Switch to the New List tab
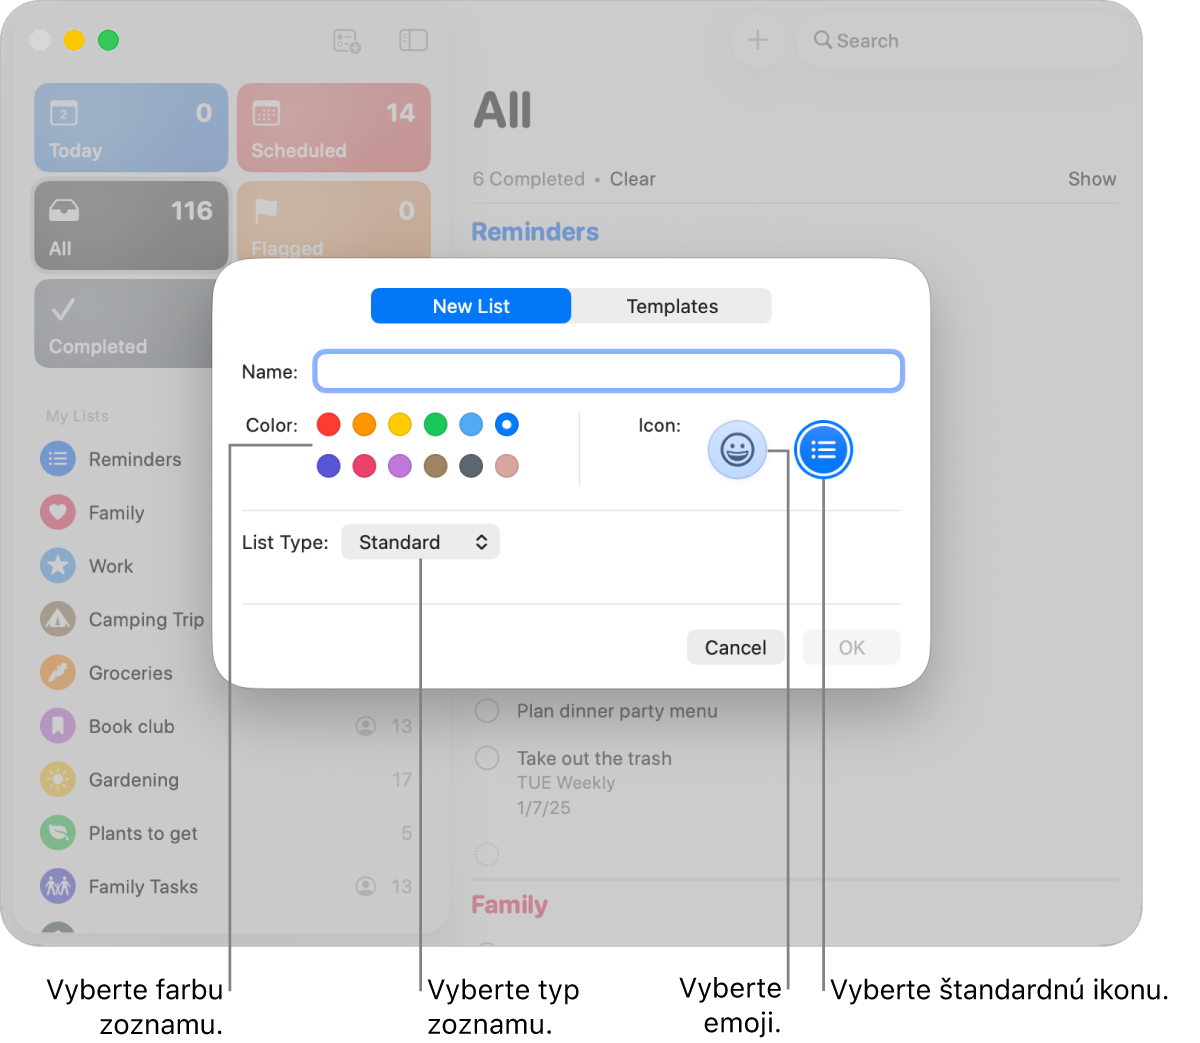Screen dimensions: 1200x1043 point(471,306)
